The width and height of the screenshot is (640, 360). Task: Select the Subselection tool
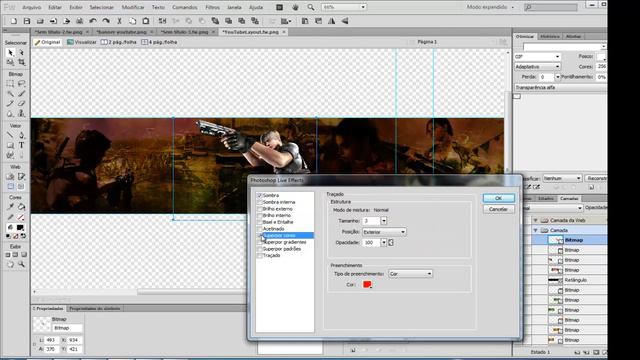click(x=21, y=53)
